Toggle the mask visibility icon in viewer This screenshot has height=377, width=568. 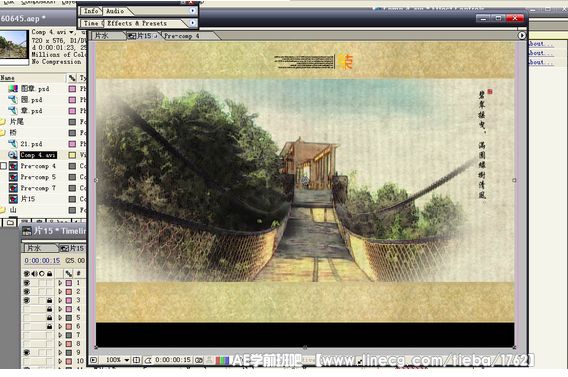[x=148, y=360]
